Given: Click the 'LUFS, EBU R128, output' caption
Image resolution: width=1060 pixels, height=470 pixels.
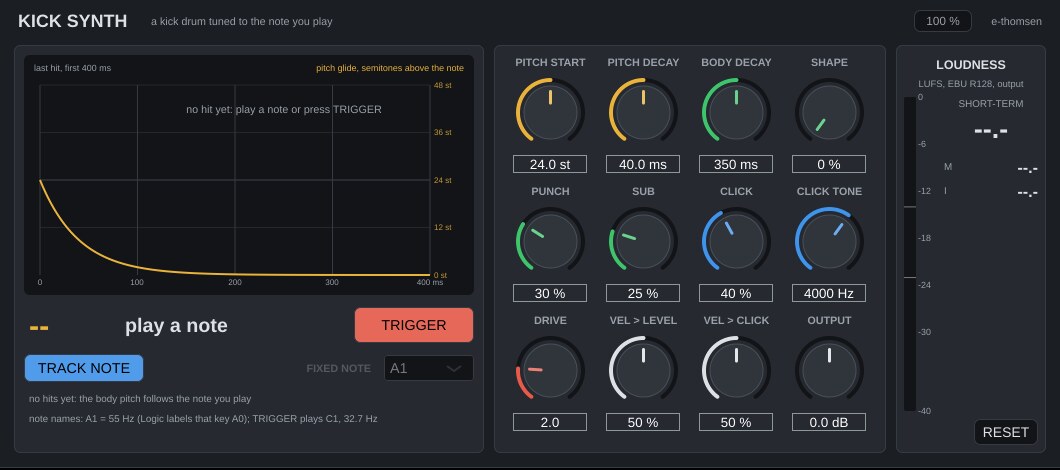Looking at the screenshot, I should click(x=970, y=84).
